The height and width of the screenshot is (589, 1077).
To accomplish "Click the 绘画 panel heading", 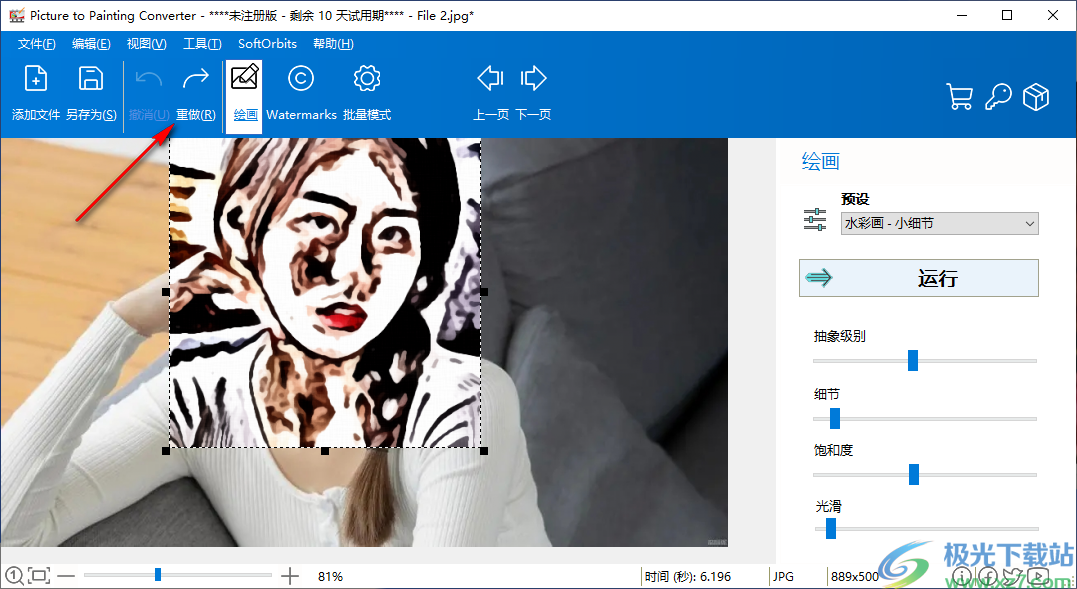I will point(821,162).
